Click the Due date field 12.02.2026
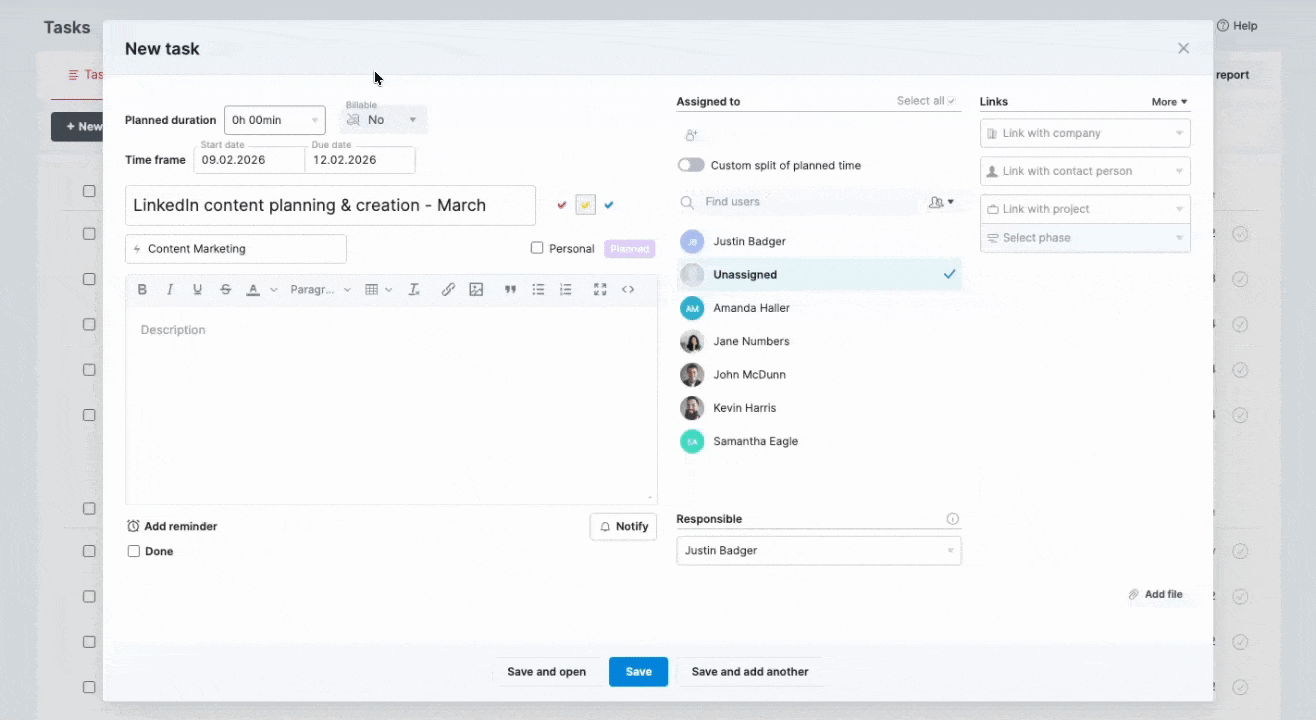Image resolution: width=1316 pixels, height=720 pixels. (x=360, y=160)
